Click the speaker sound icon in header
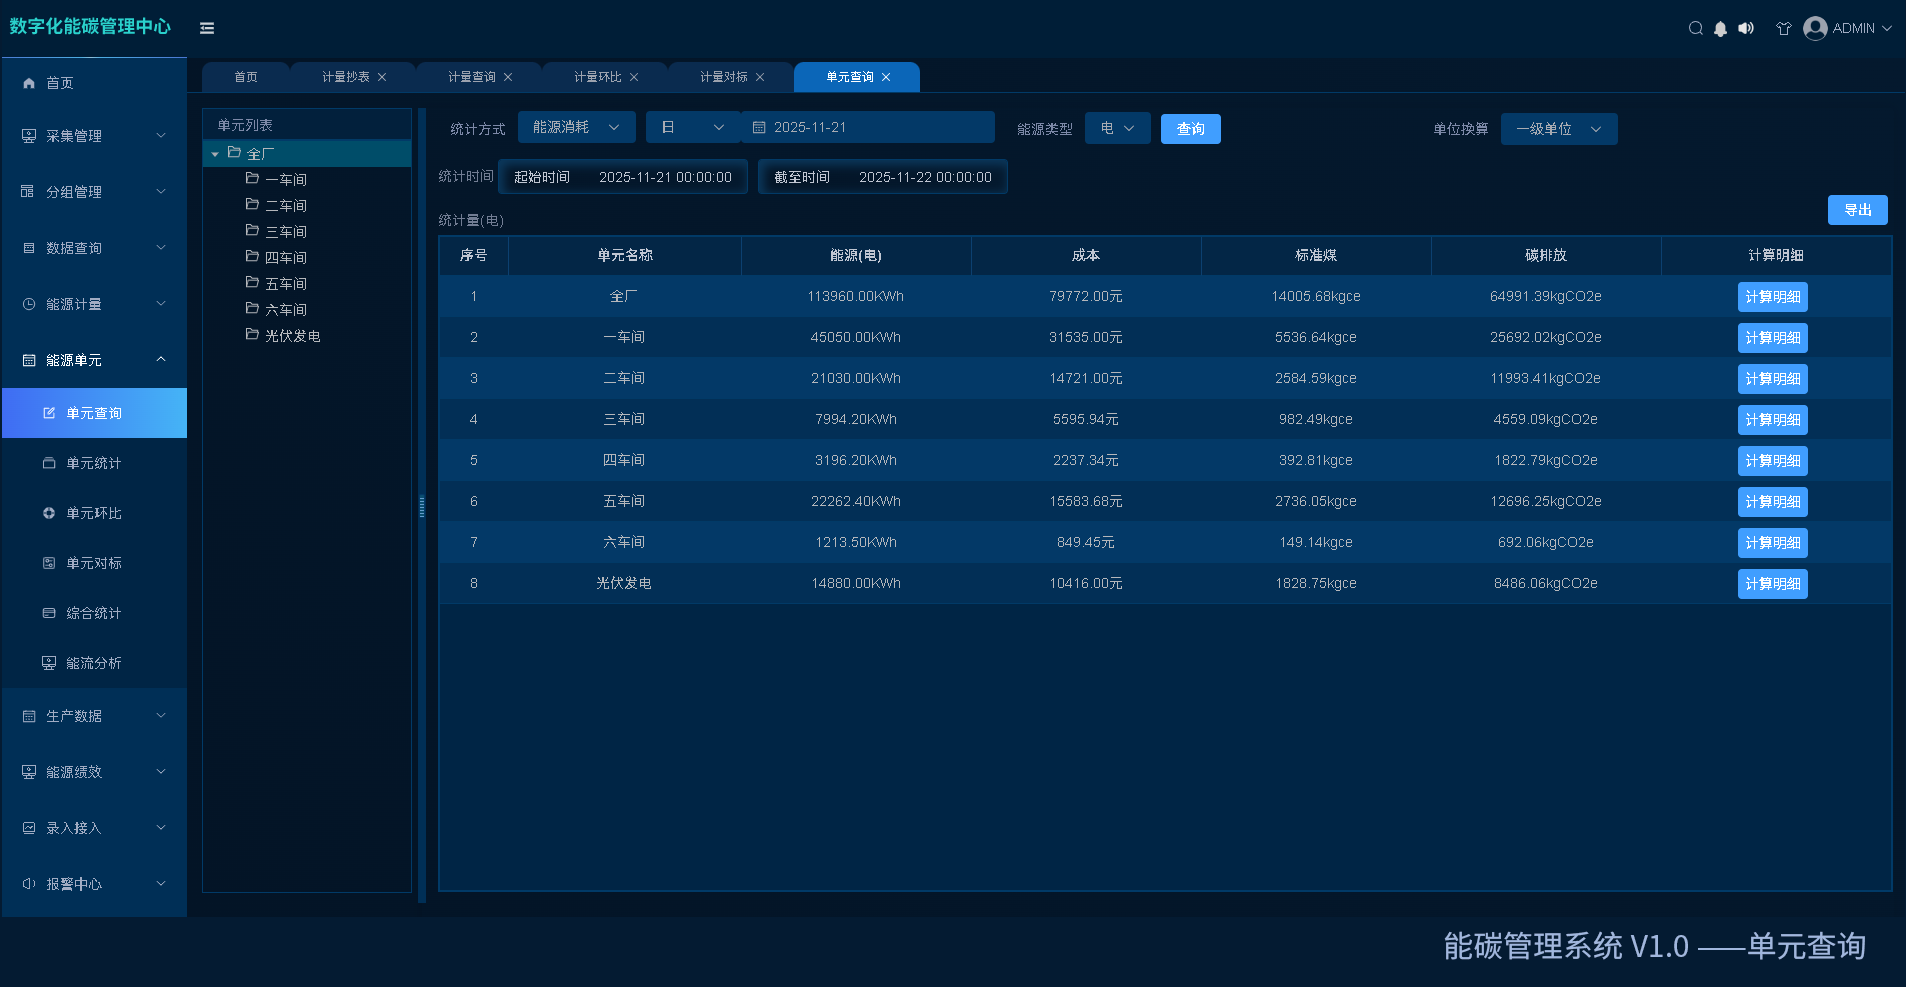This screenshot has width=1906, height=987. [1746, 28]
